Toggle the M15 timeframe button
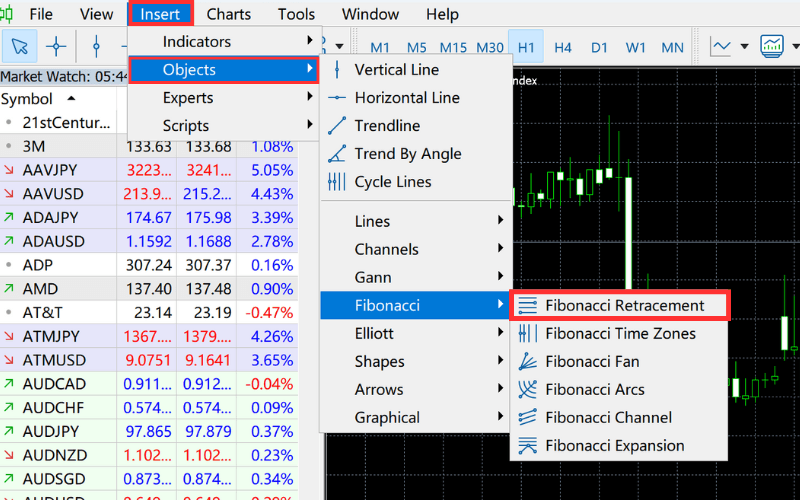 (x=453, y=47)
